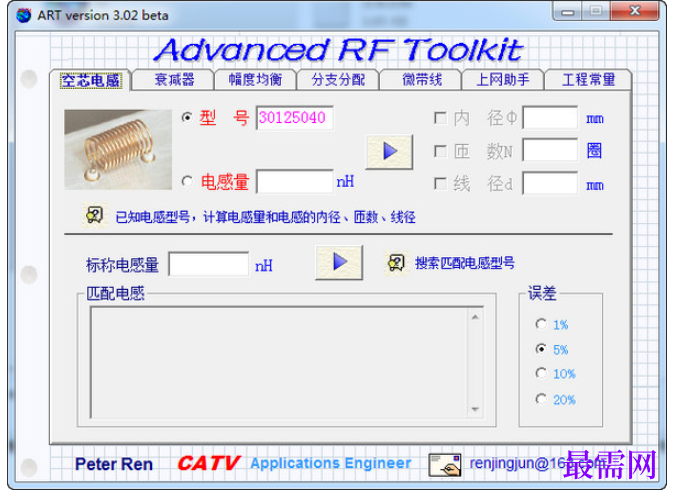Go to the 微带线 tab
The height and width of the screenshot is (496, 675).
tap(421, 80)
